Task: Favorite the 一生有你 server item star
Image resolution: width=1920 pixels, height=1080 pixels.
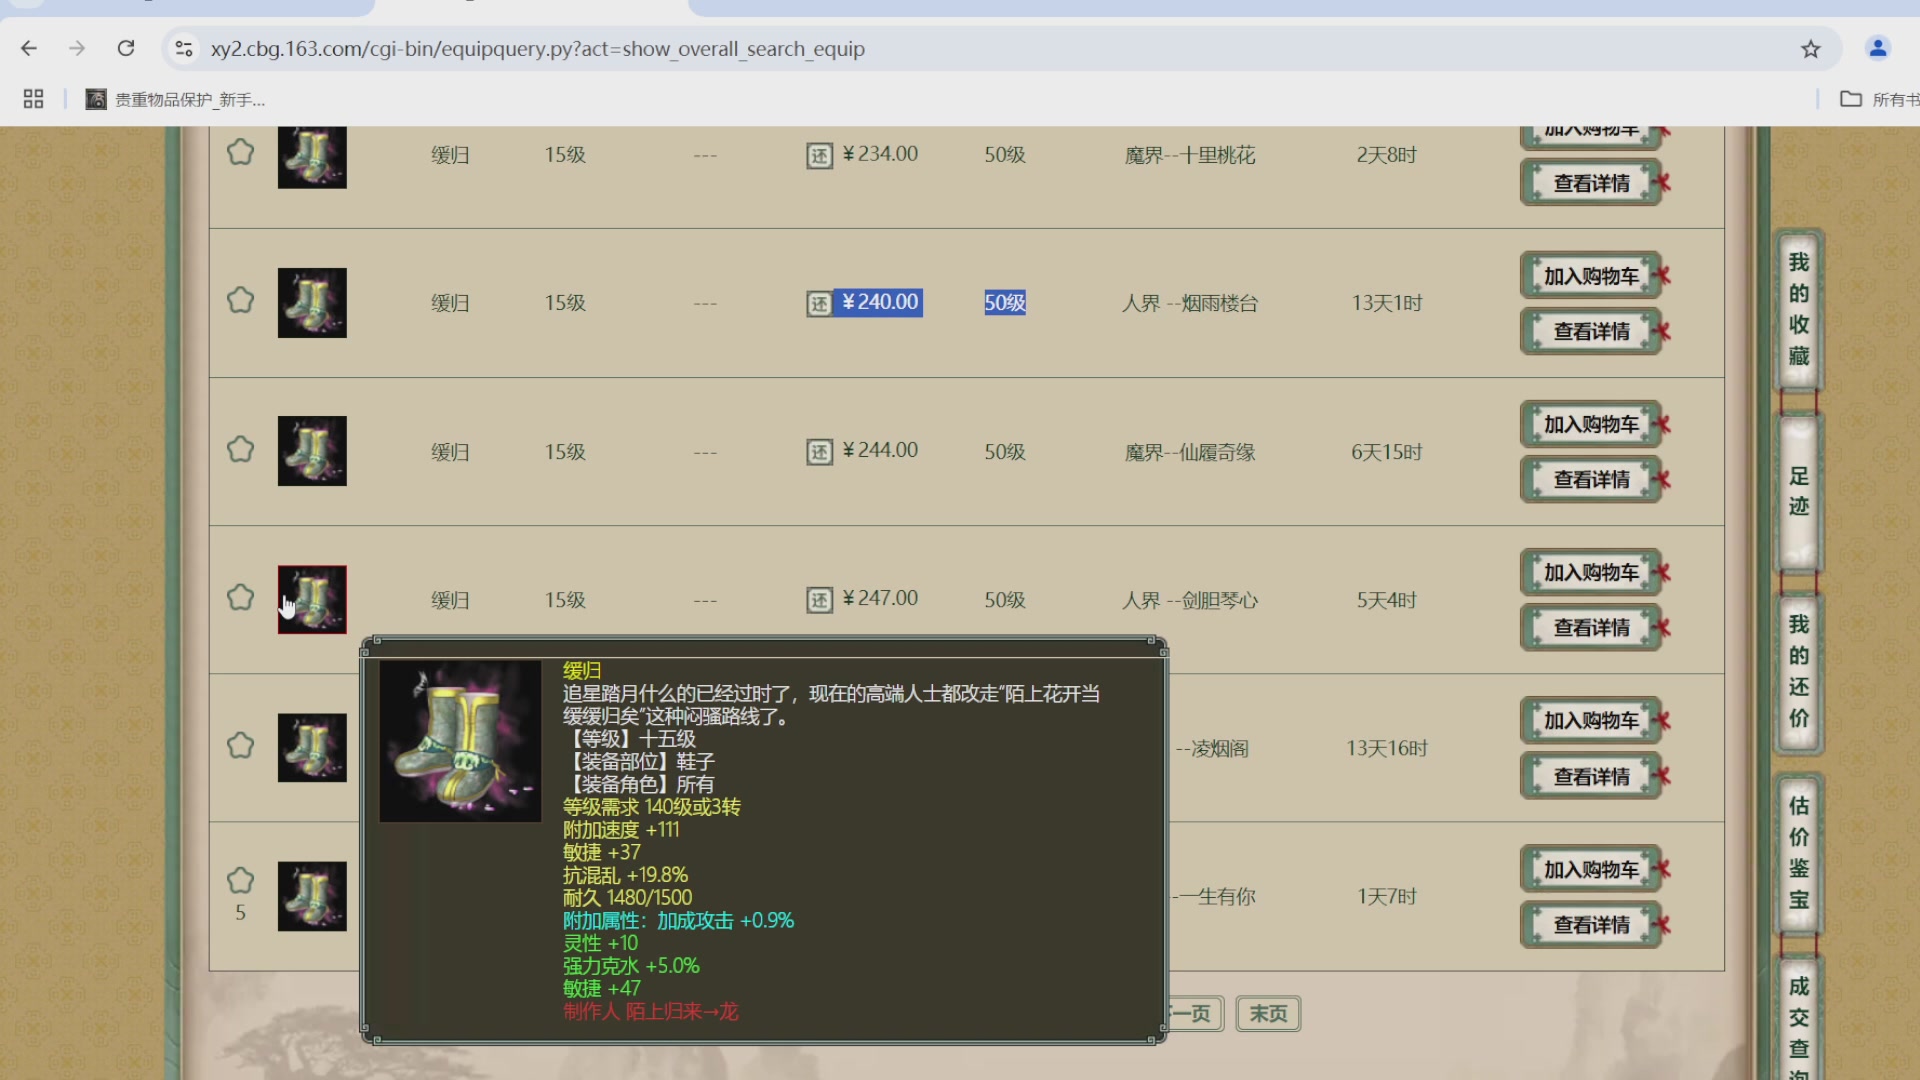Action: pos(240,881)
